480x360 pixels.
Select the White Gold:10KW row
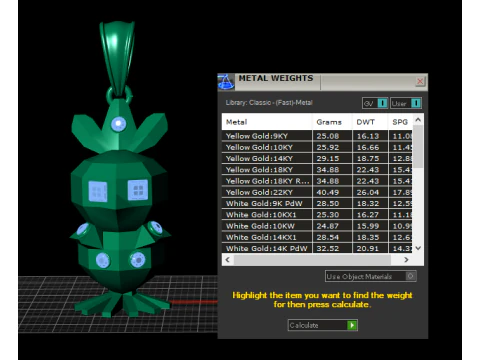[317, 226]
